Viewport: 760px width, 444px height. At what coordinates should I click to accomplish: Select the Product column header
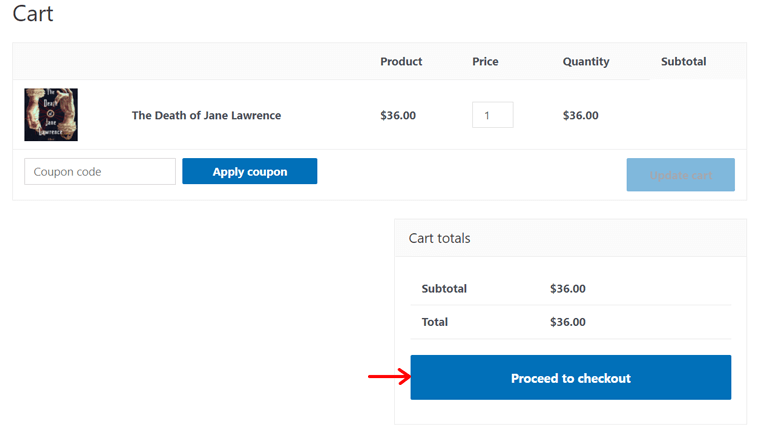(x=401, y=61)
